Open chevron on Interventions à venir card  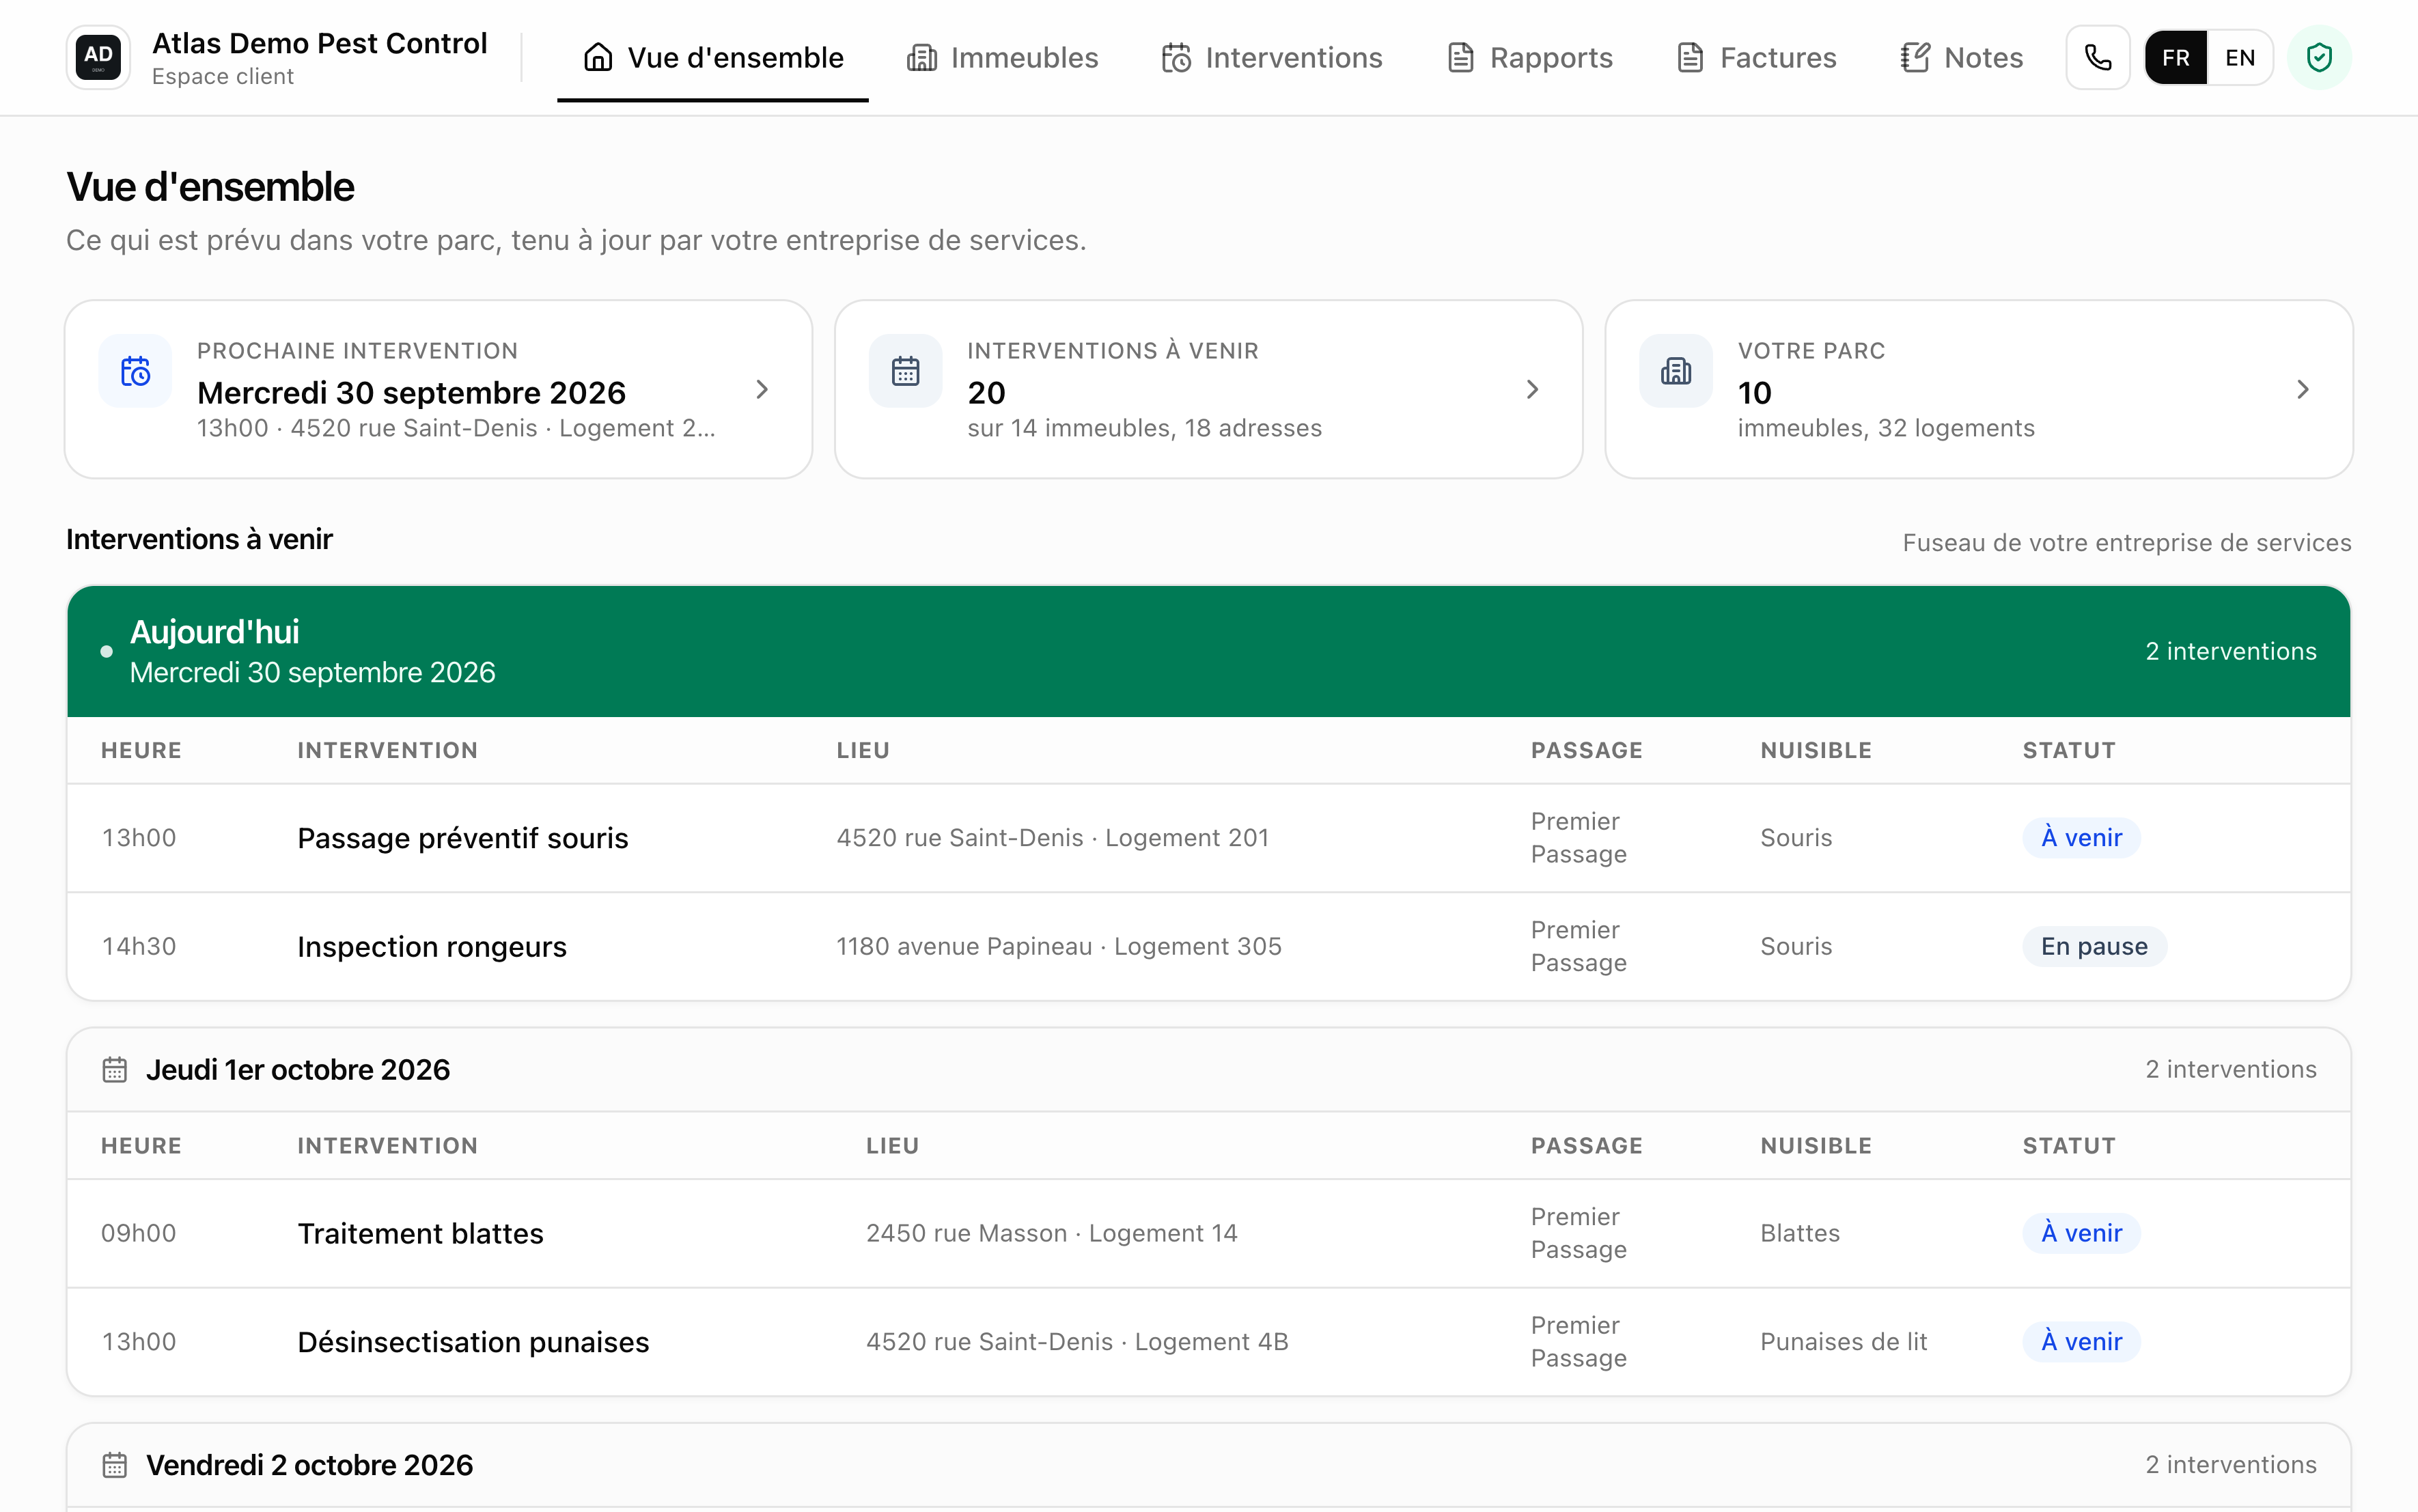coord(1532,389)
